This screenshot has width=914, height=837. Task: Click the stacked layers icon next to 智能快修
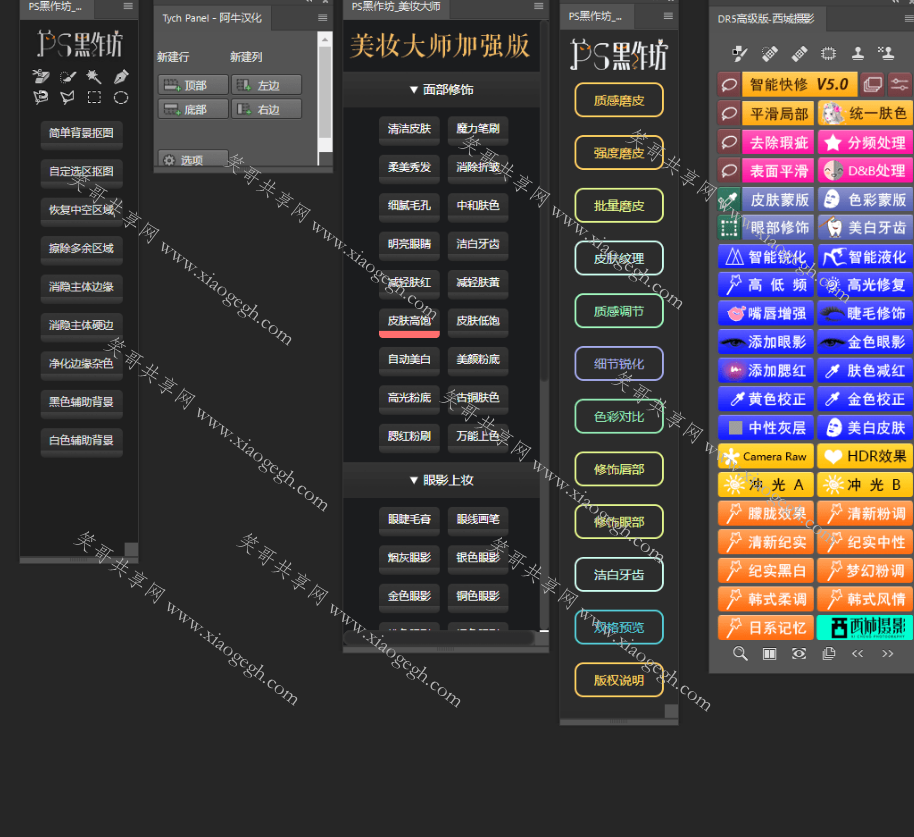coord(873,85)
